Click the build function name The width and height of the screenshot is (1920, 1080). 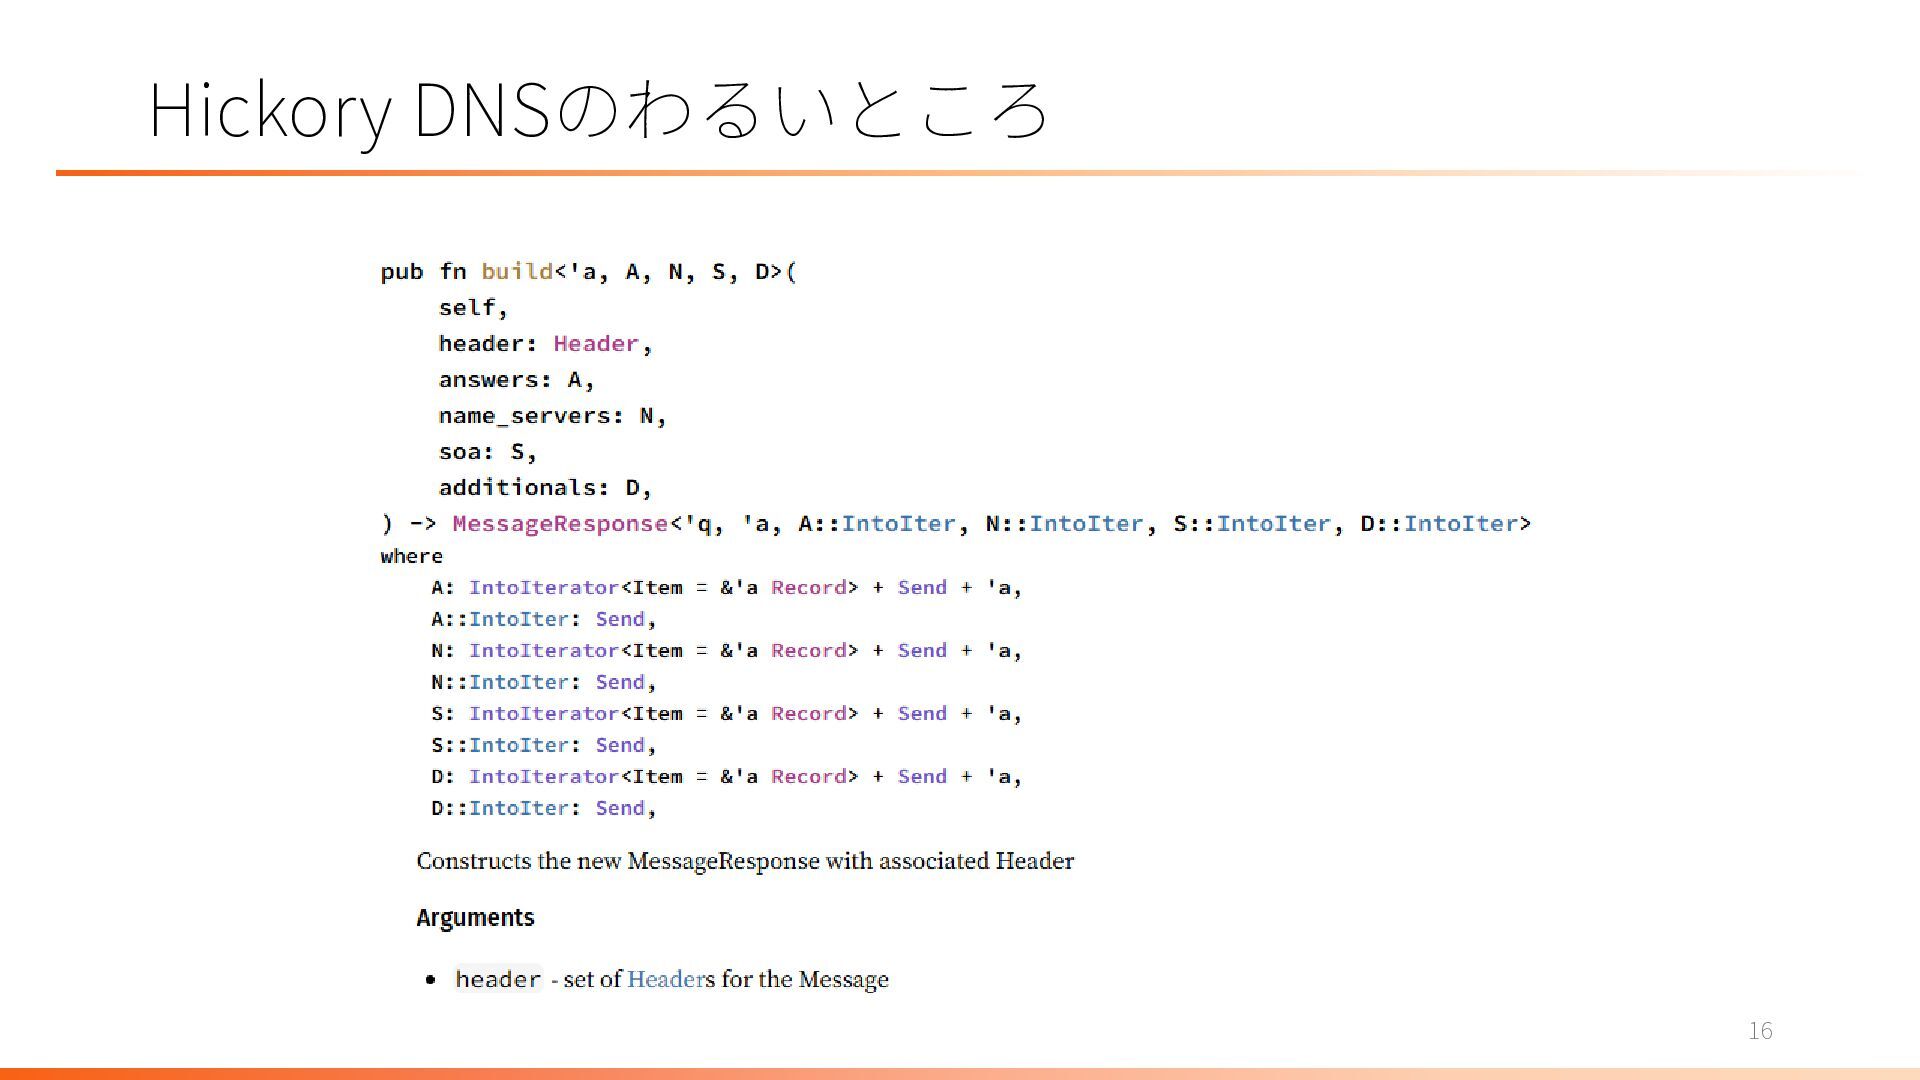pyautogui.click(x=517, y=272)
